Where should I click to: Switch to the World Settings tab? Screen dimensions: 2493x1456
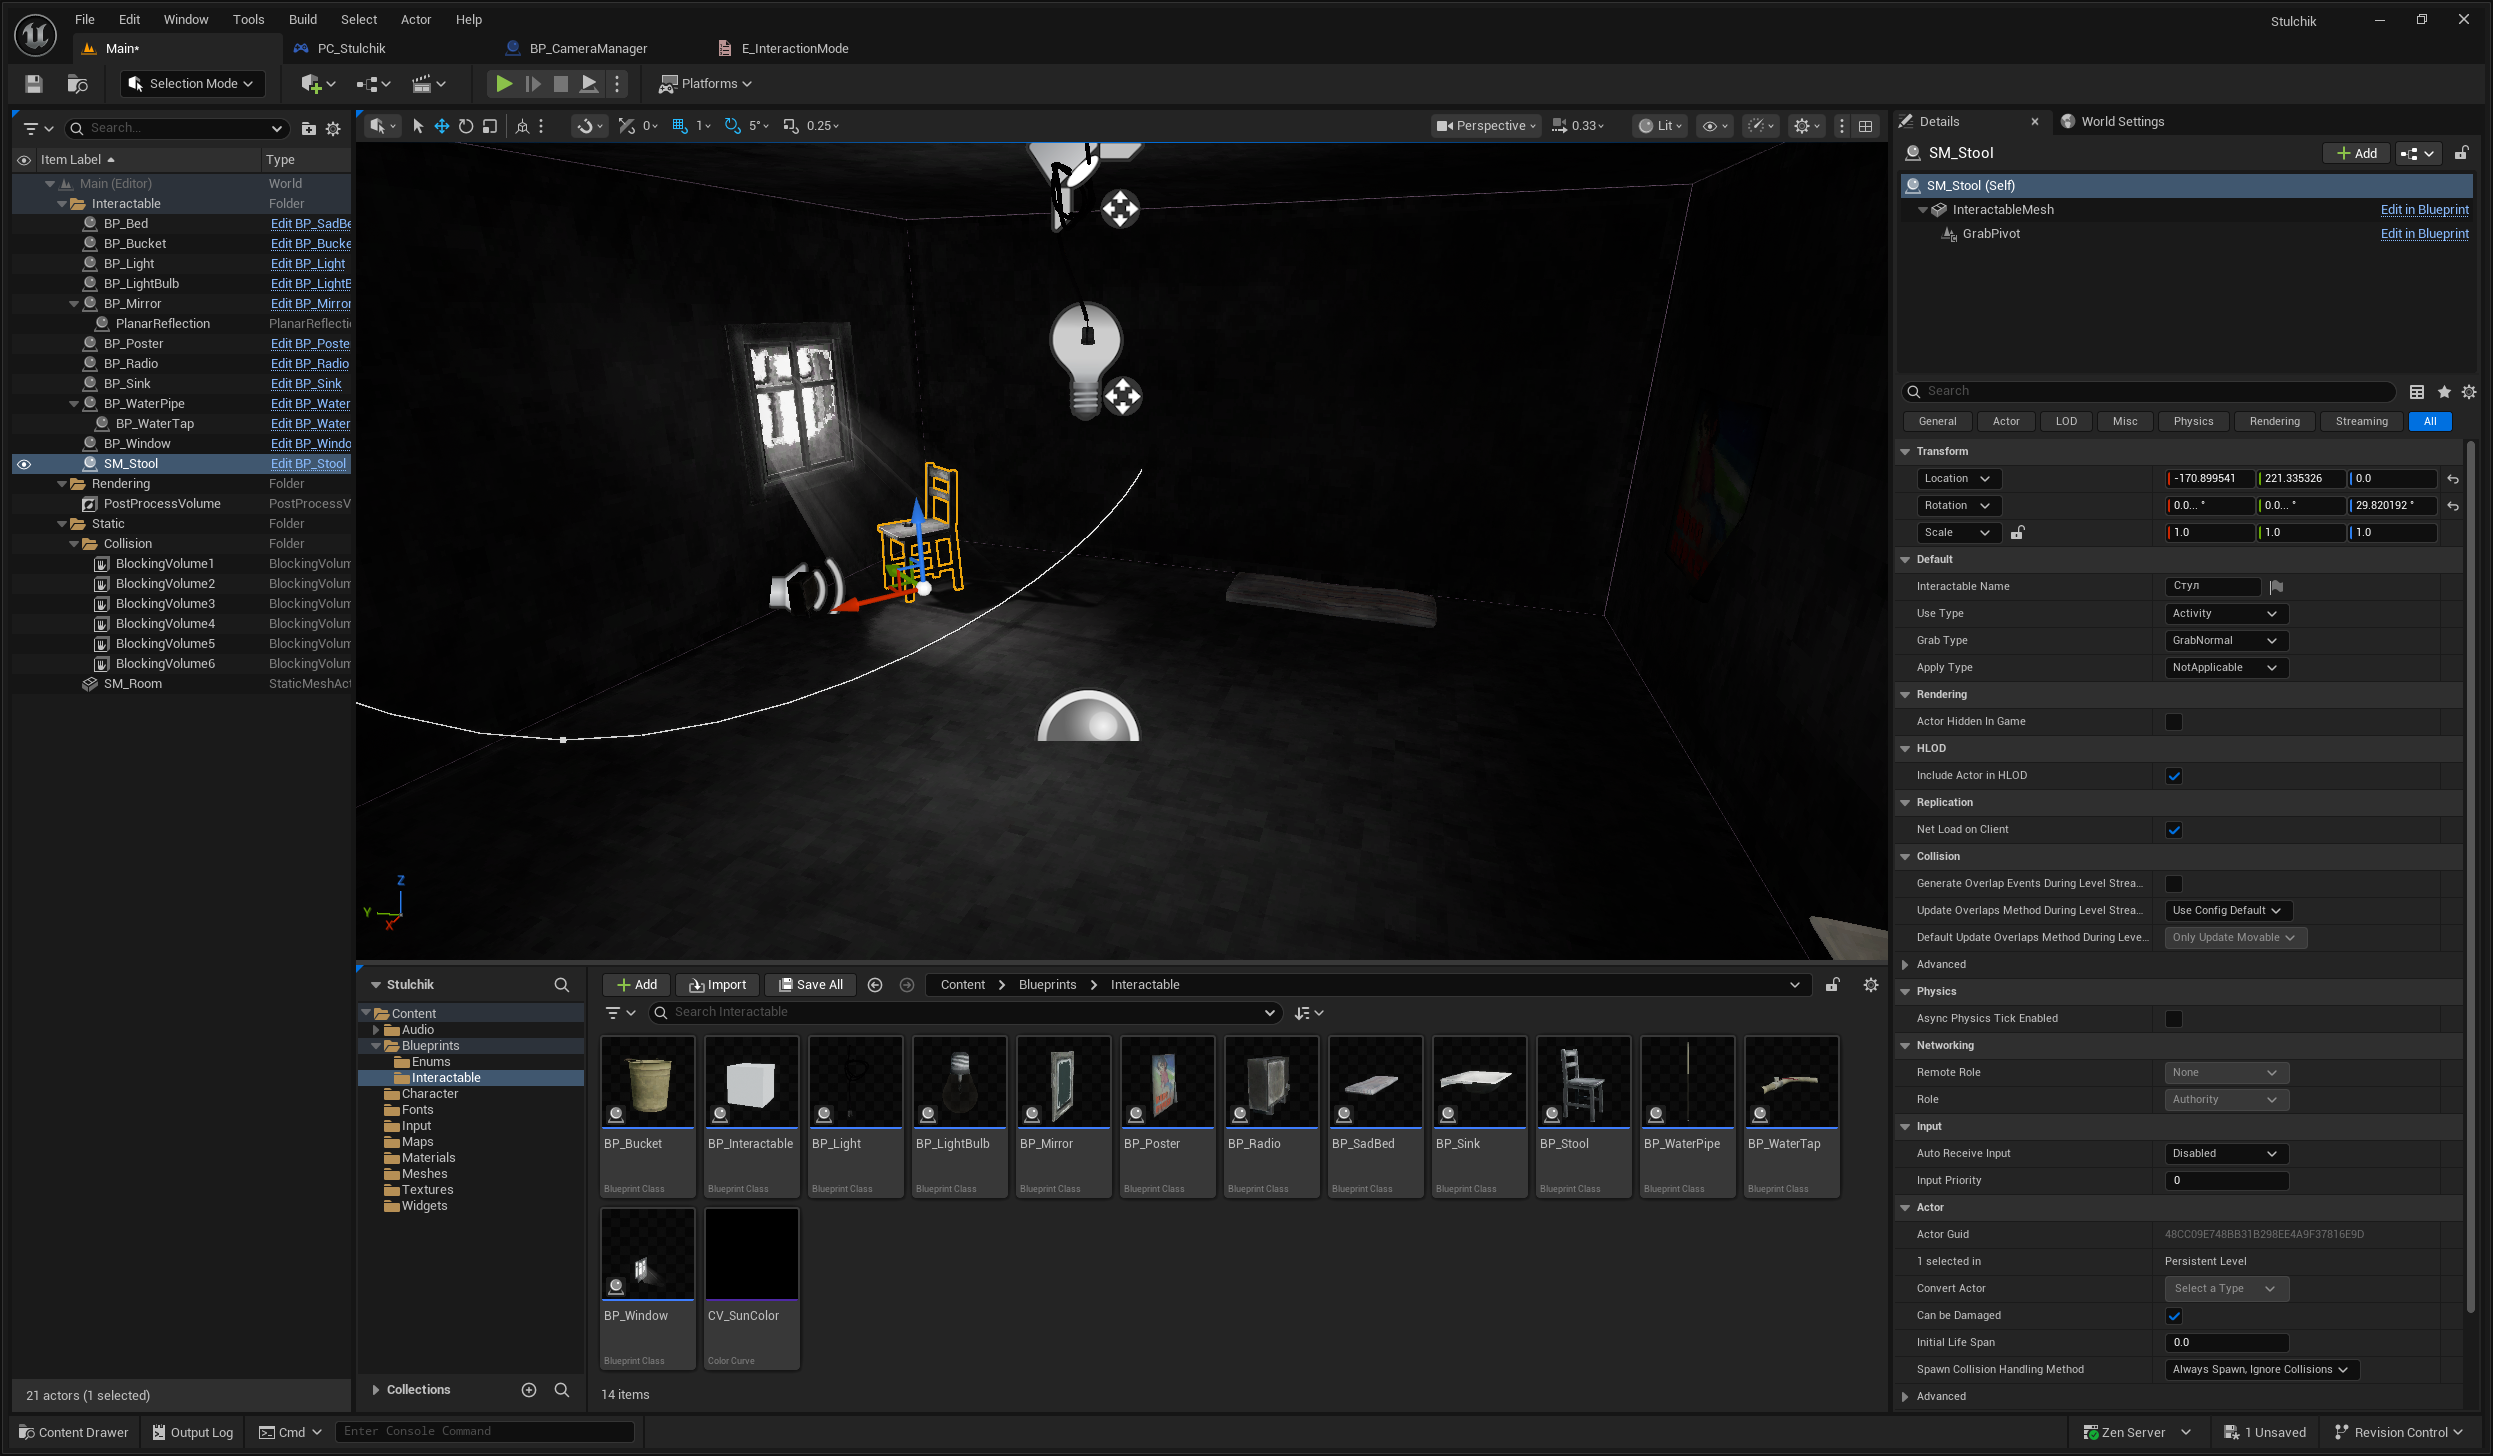pos(2121,122)
